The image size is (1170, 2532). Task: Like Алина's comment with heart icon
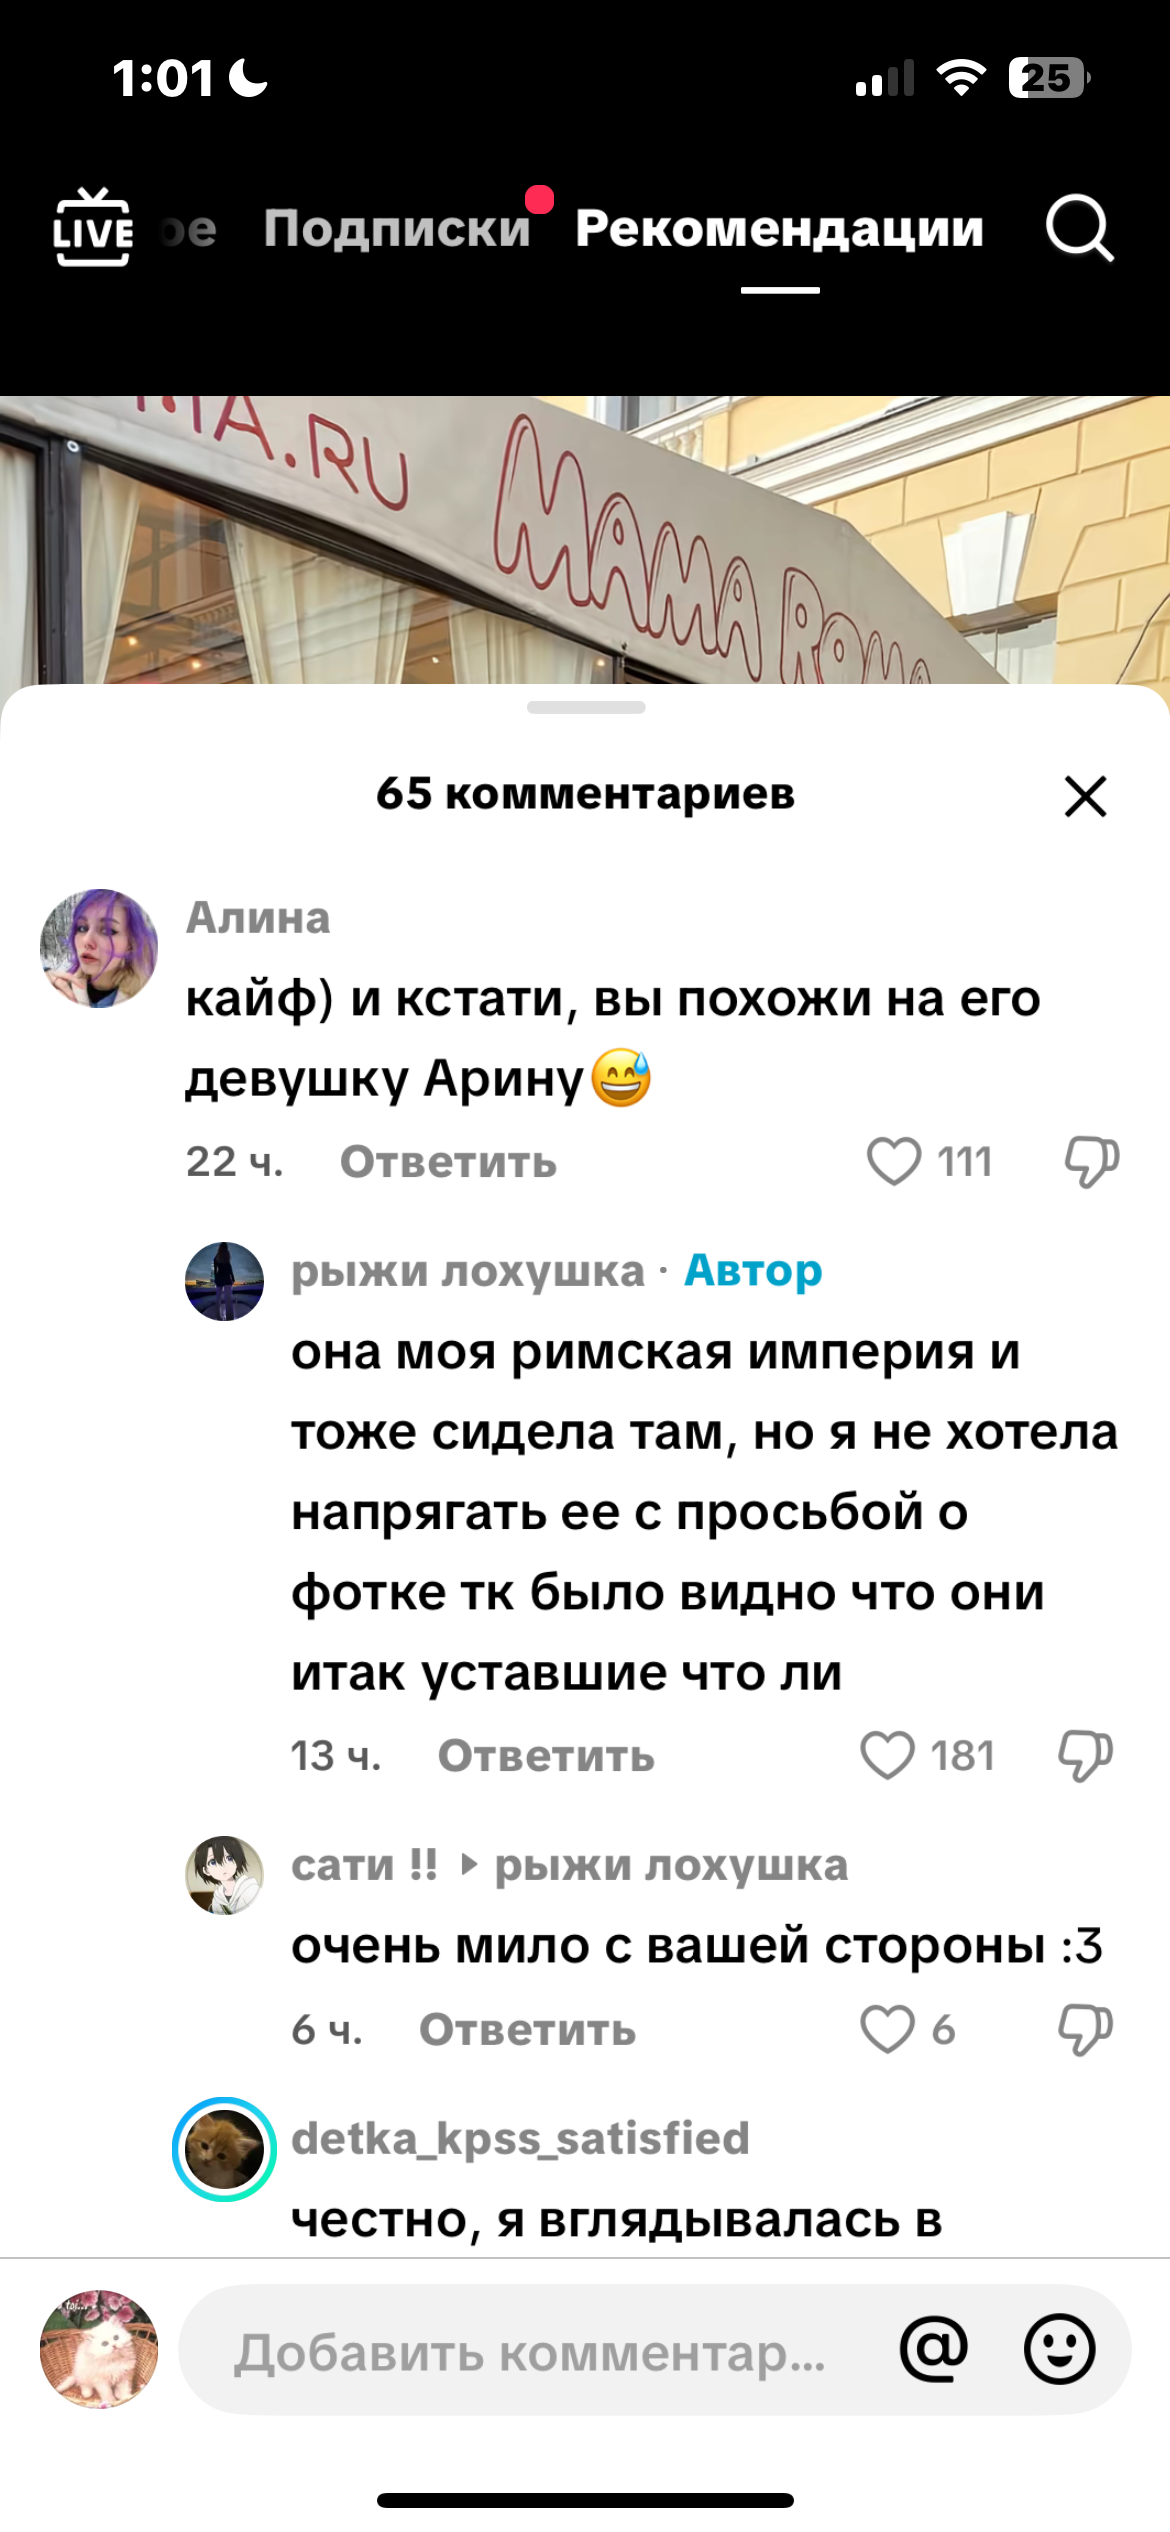[893, 1162]
